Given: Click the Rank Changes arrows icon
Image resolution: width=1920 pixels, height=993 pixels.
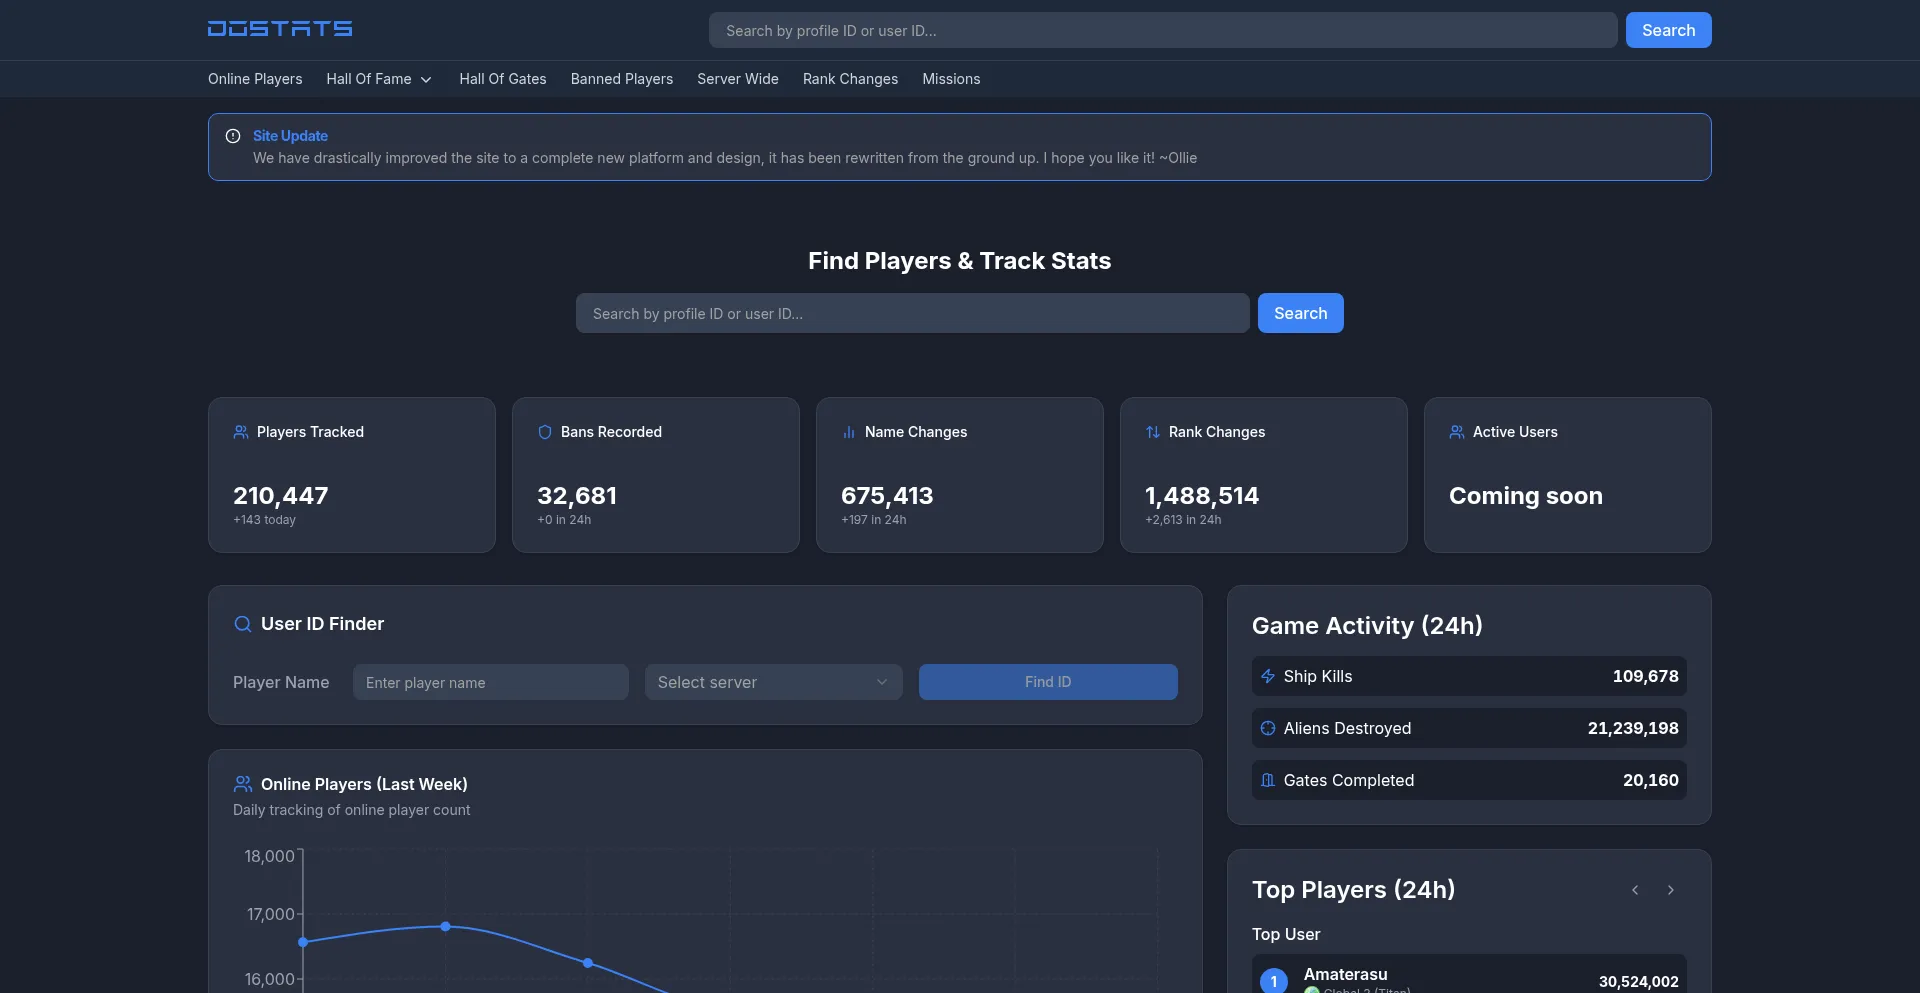Looking at the screenshot, I should (1153, 432).
